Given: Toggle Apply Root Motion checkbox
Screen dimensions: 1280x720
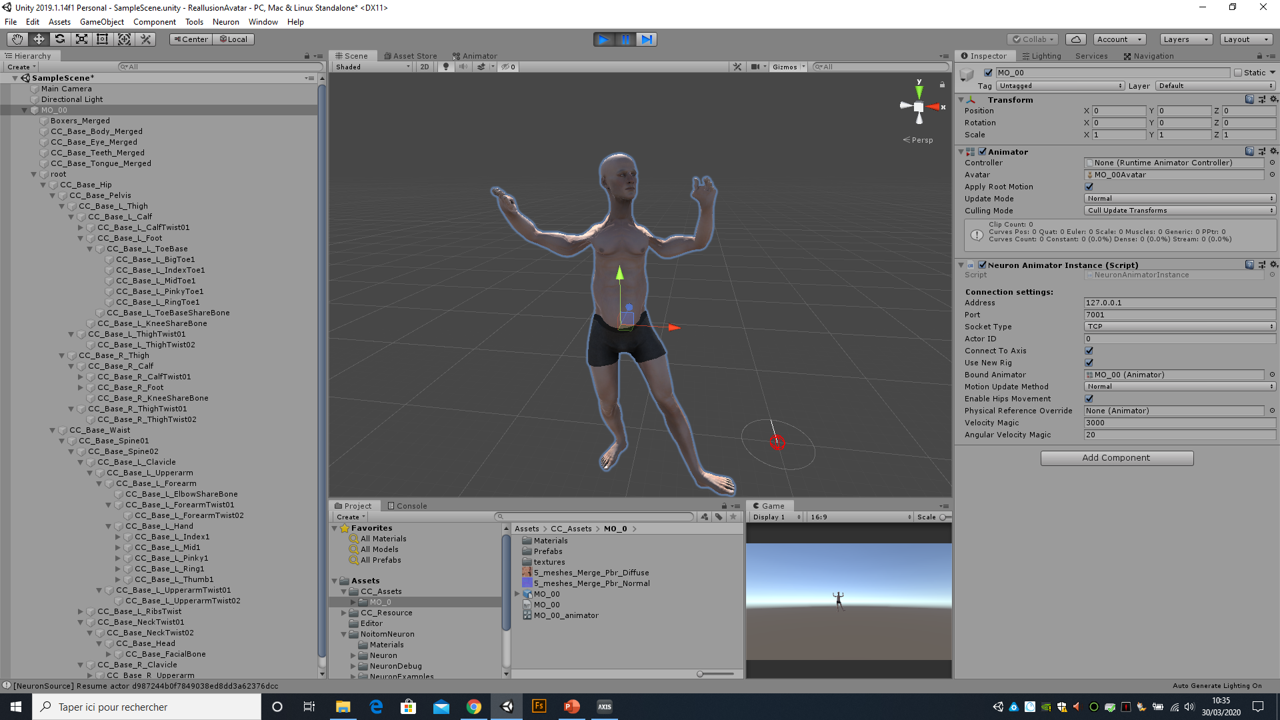Looking at the screenshot, I should pos(1089,187).
